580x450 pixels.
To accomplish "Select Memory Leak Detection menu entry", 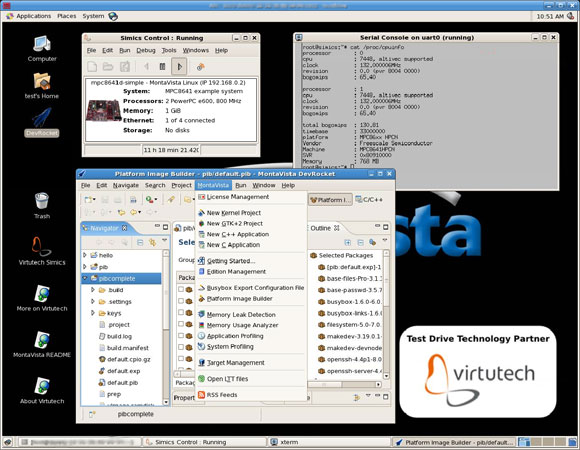I will (x=240, y=315).
